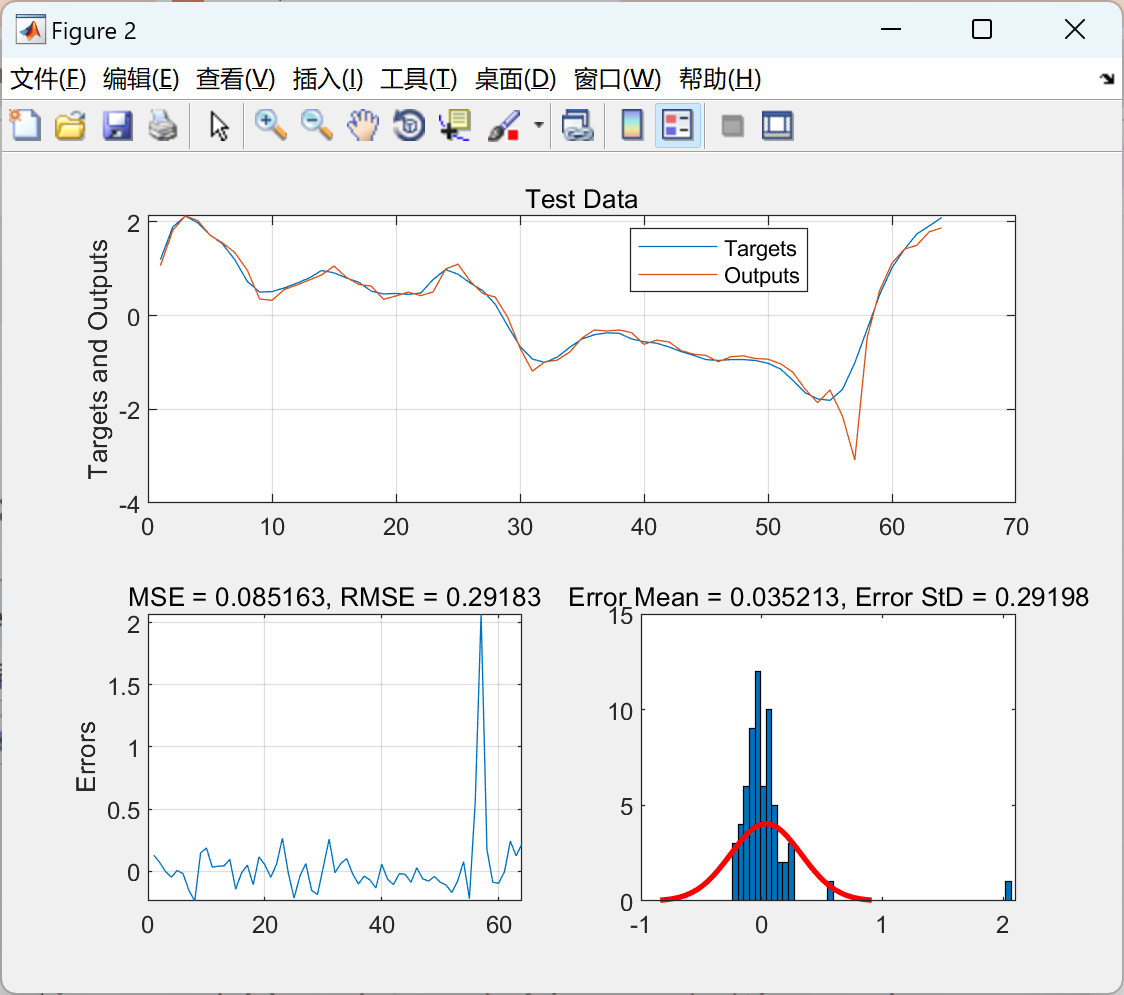Open the 工具(T) menu
The image size is (1124, 995).
pyautogui.click(x=419, y=79)
